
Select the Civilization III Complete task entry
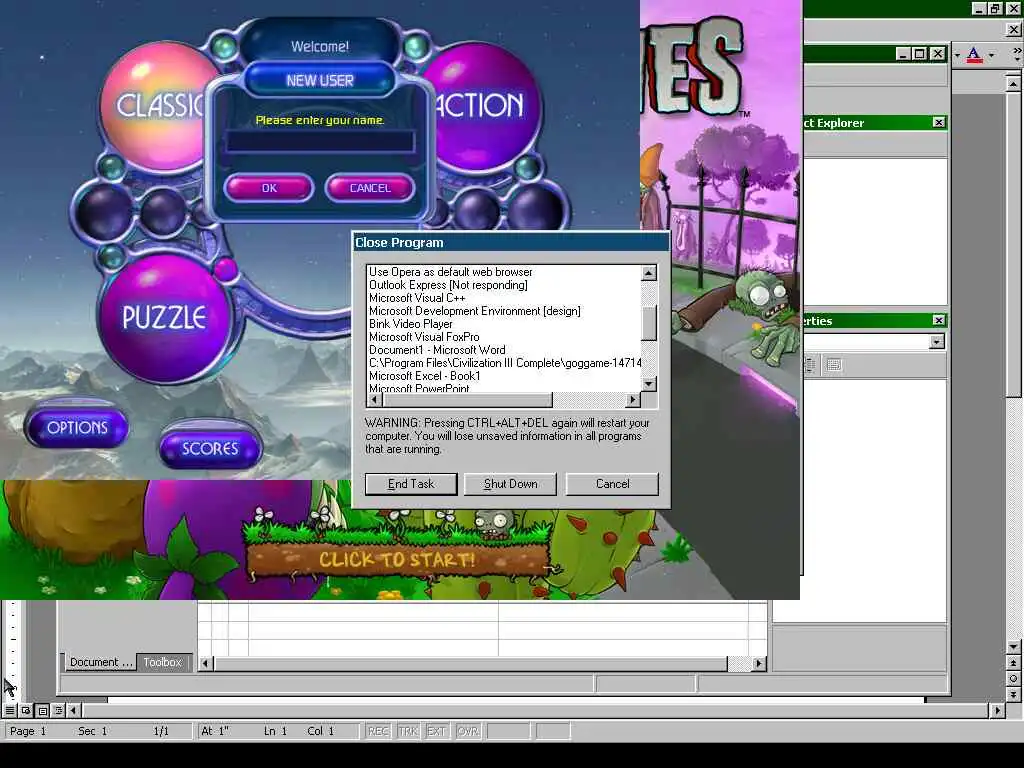tap(505, 363)
